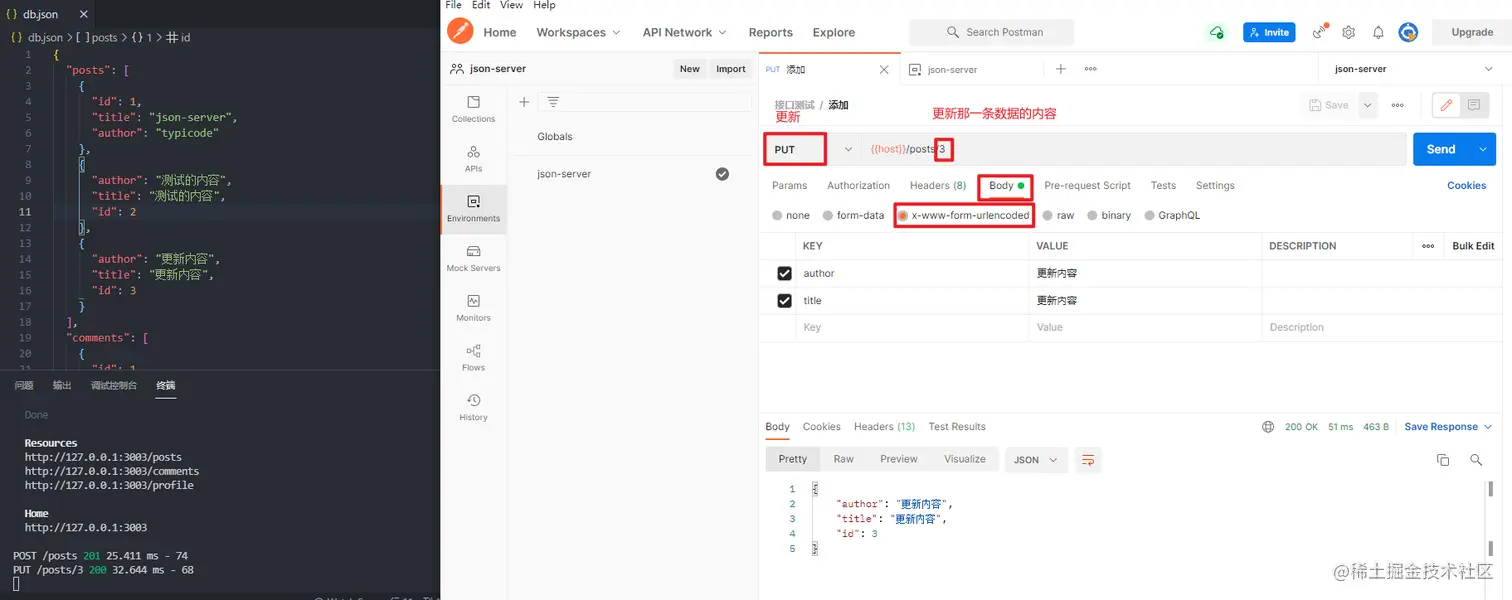Image resolution: width=1512 pixels, height=600 pixels.
Task: Open Cookies management link
Action: (x=1466, y=185)
